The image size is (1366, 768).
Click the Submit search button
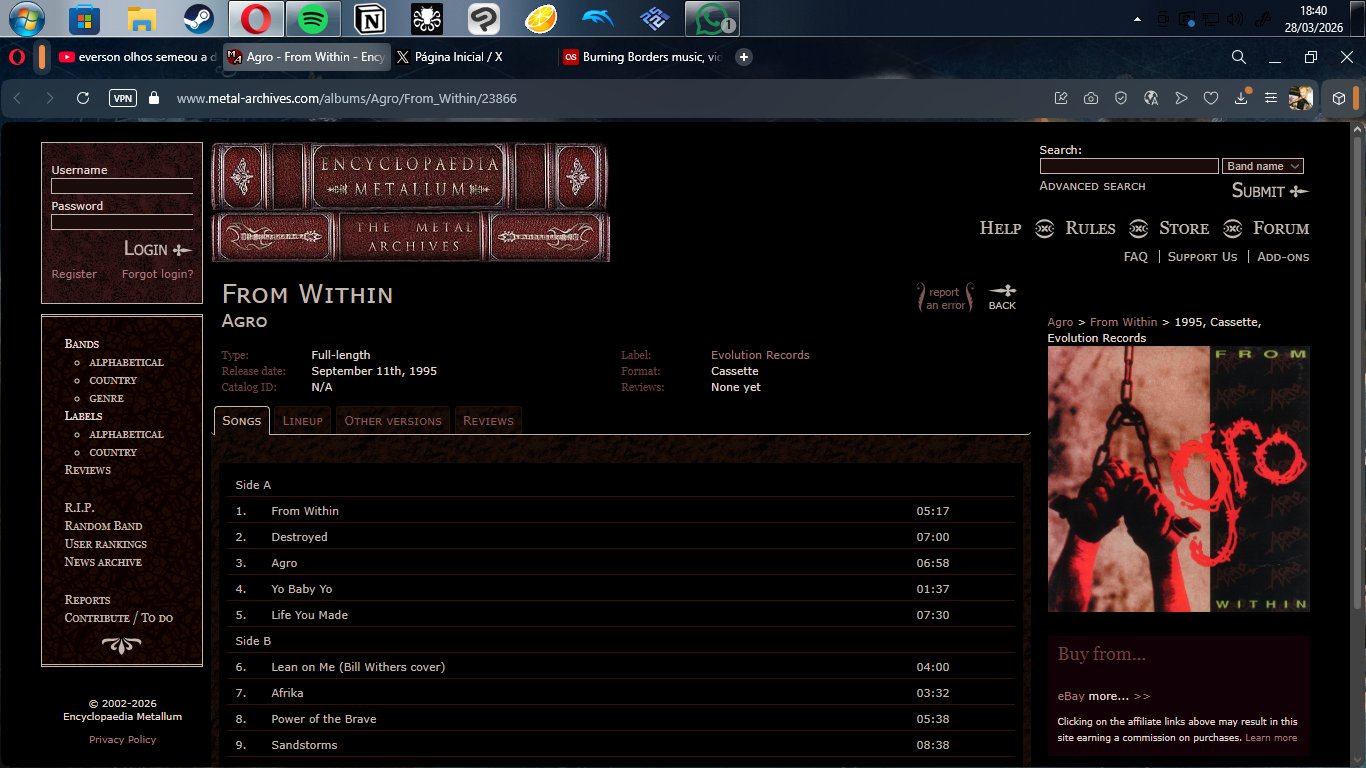pos(1270,191)
